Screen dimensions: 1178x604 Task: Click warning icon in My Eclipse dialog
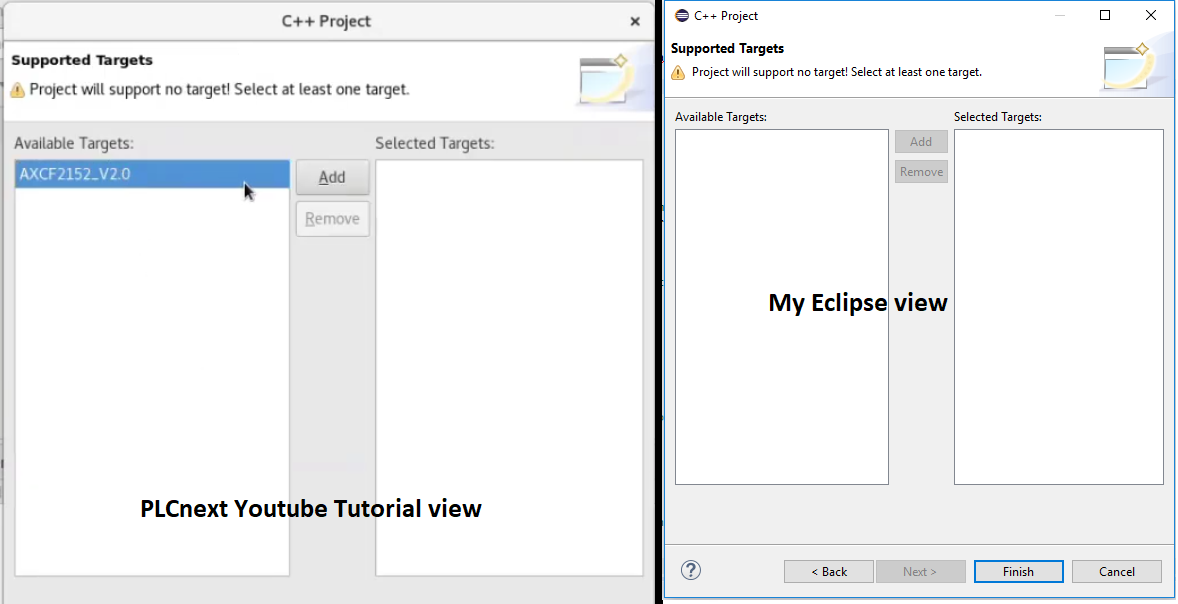click(678, 73)
